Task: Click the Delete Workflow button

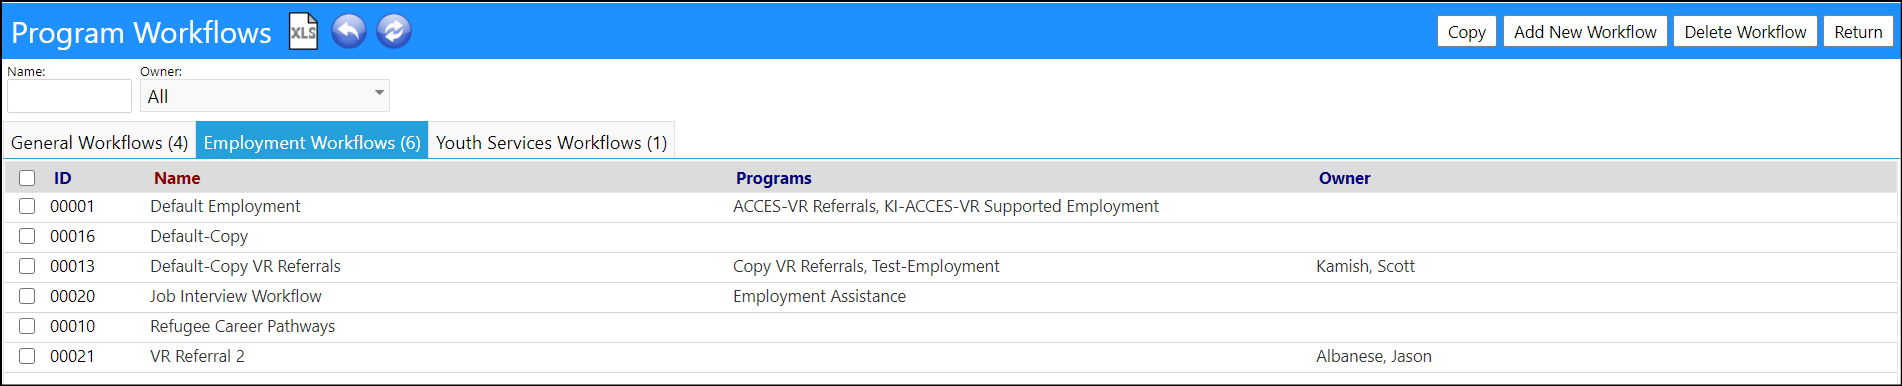Action: (x=1745, y=32)
